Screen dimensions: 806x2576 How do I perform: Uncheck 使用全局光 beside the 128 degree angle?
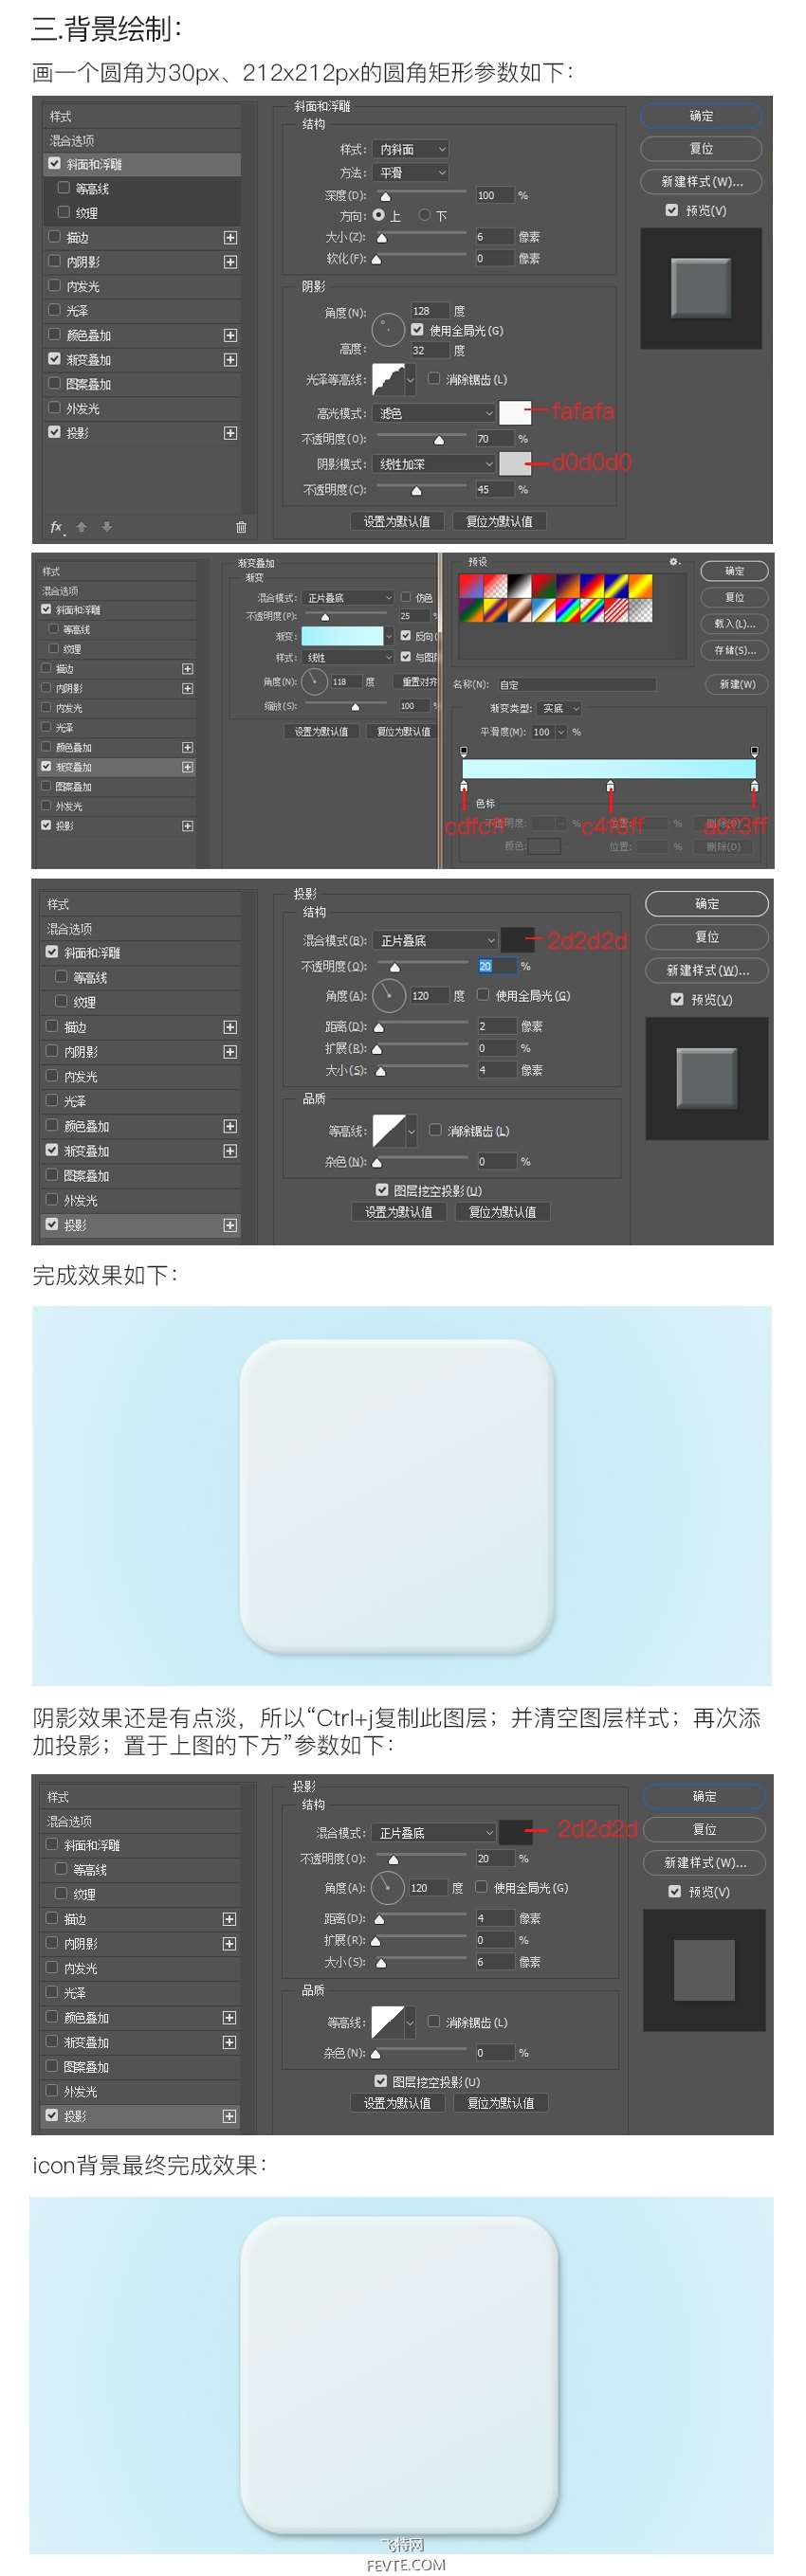[417, 330]
